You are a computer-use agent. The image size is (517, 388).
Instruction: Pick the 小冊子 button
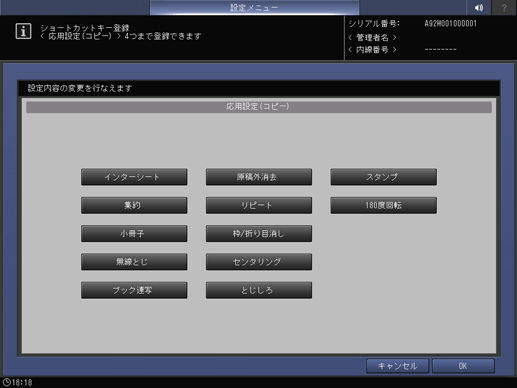(x=134, y=234)
